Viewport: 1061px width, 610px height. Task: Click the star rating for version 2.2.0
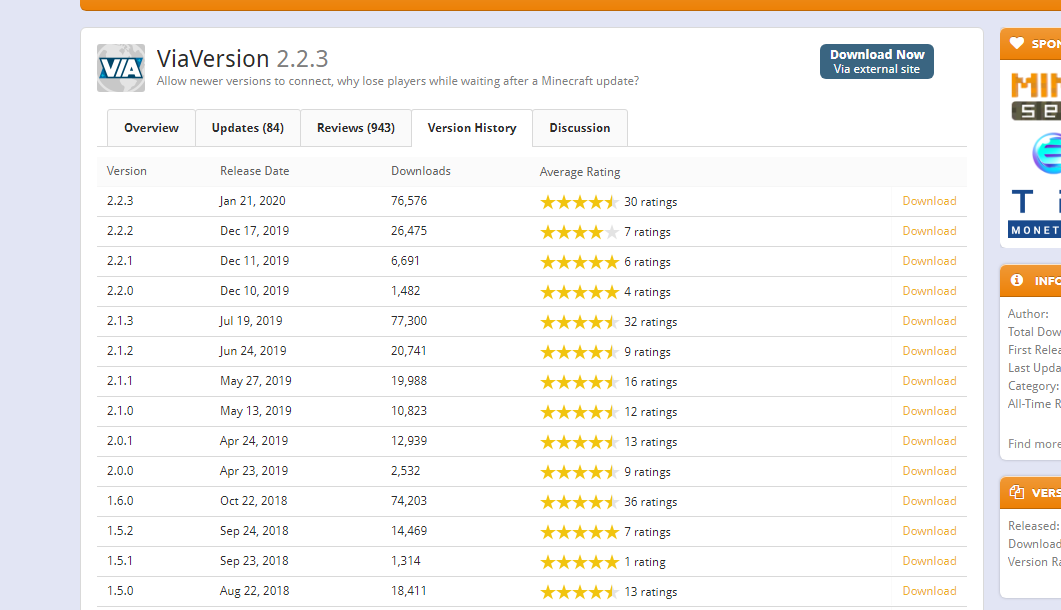coord(579,292)
